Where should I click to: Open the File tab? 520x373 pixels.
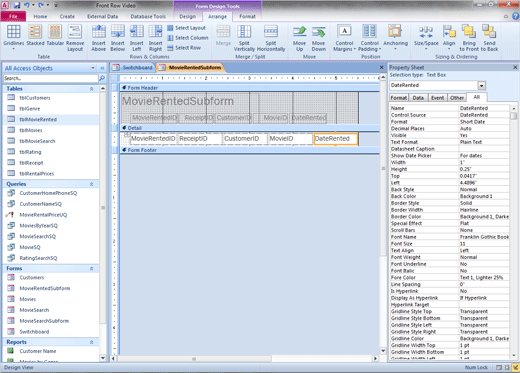13,16
